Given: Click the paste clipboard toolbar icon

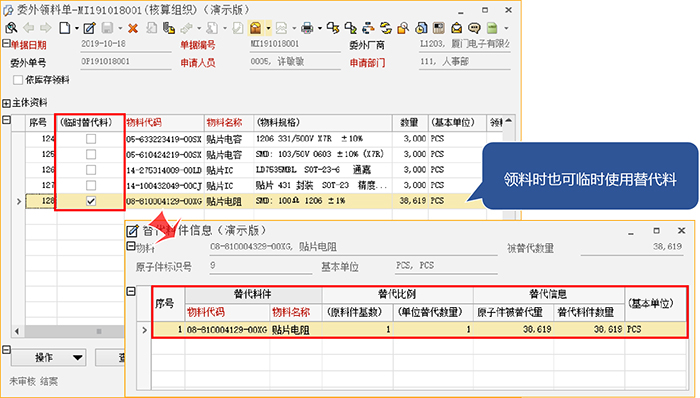Looking at the screenshot, I should pos(169,28).
